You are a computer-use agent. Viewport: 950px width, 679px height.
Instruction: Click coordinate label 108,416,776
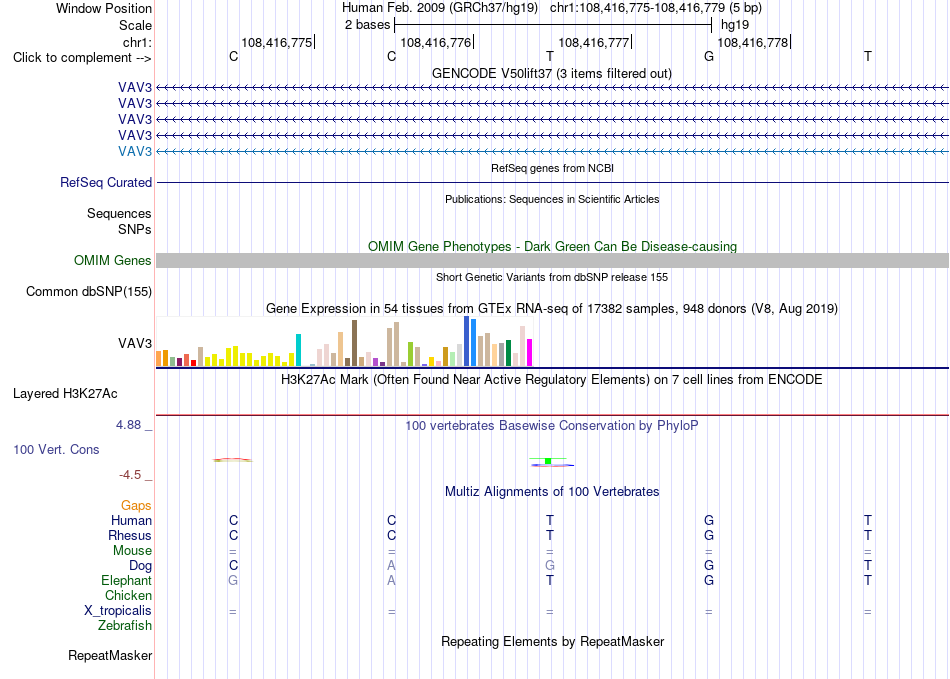click(x=436, y=42)
